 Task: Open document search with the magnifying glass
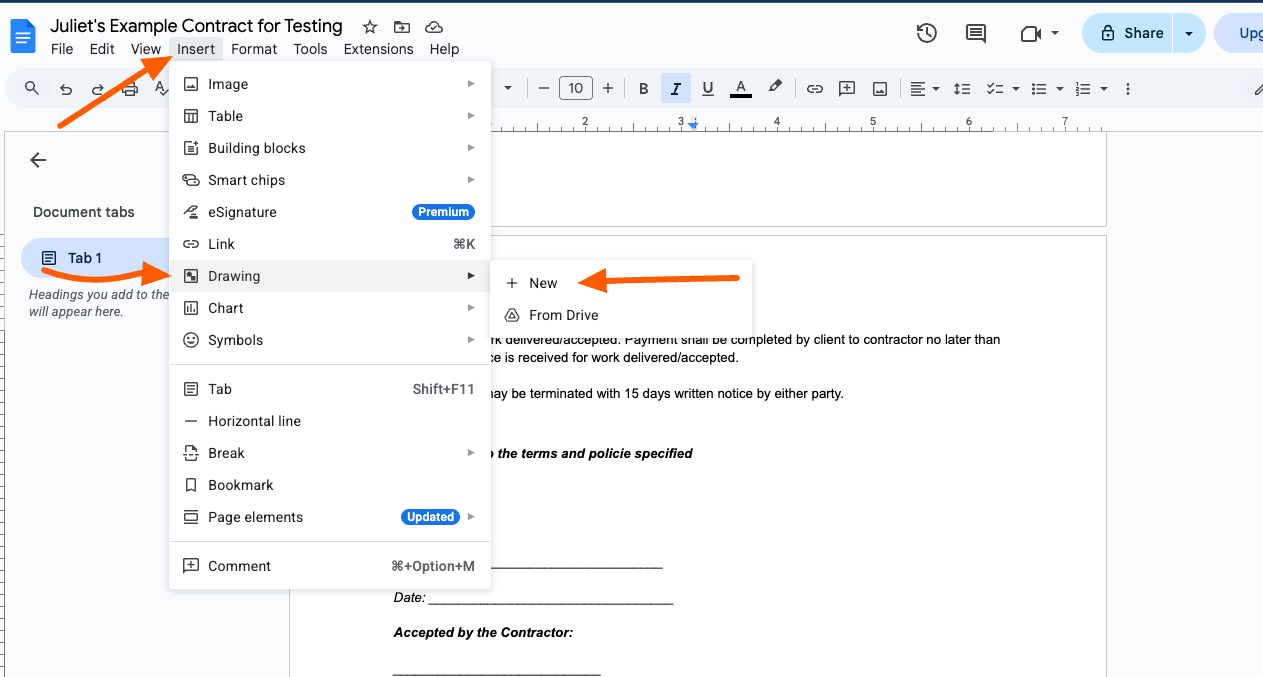30,88
